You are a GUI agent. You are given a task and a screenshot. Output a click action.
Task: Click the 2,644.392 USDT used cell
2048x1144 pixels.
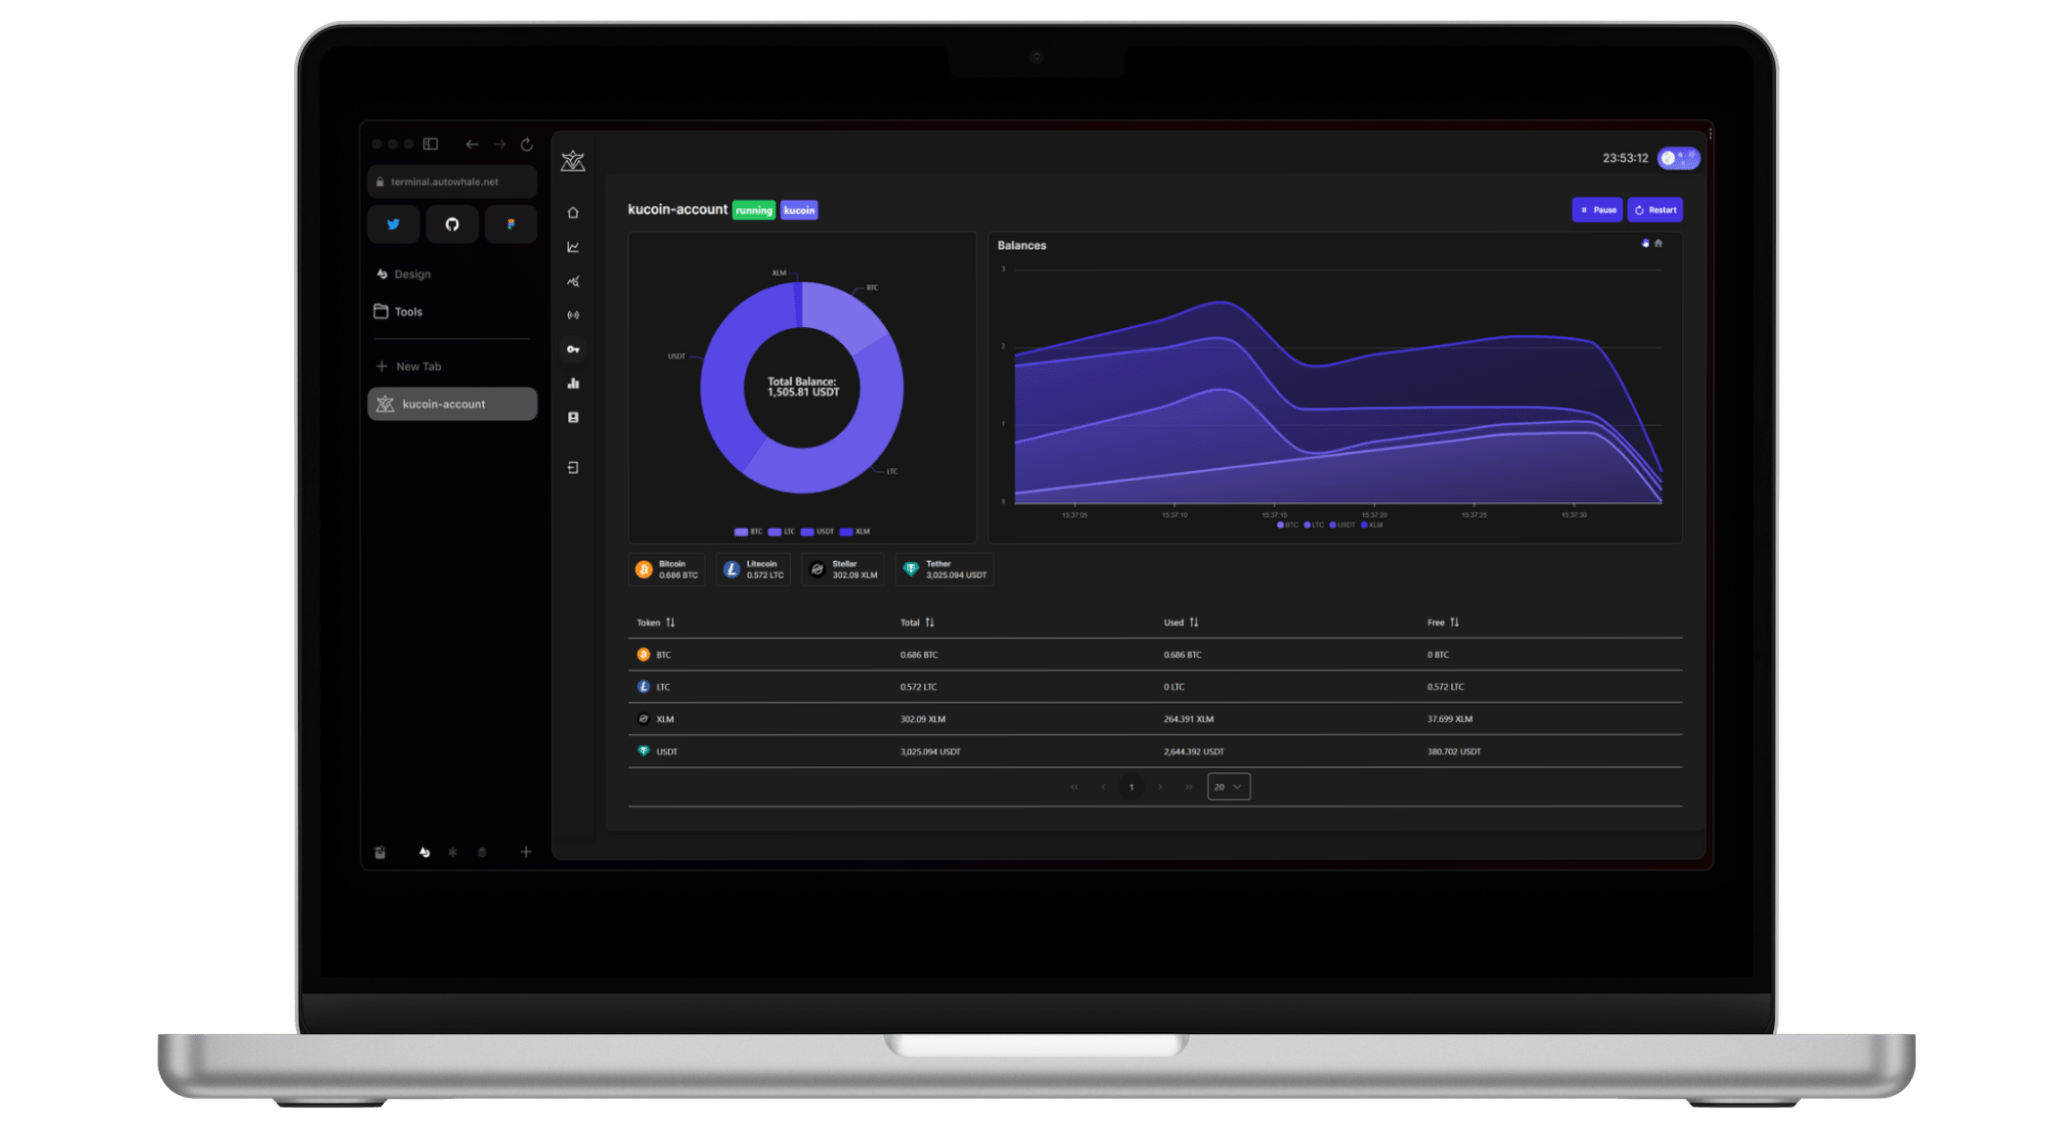[x=1194, y=751]
